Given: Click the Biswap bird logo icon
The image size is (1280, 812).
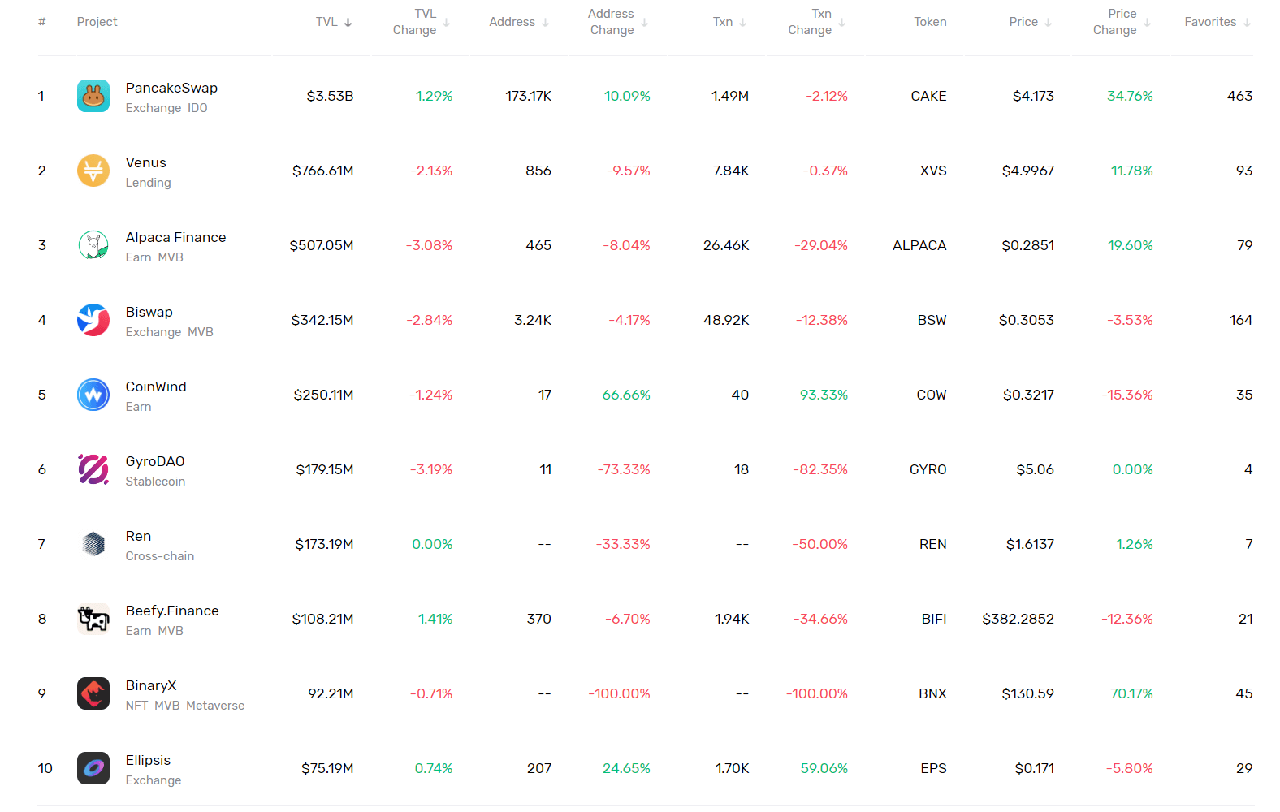Looking at the screenshot, I should pyautogui.click(x=93, y=320).
